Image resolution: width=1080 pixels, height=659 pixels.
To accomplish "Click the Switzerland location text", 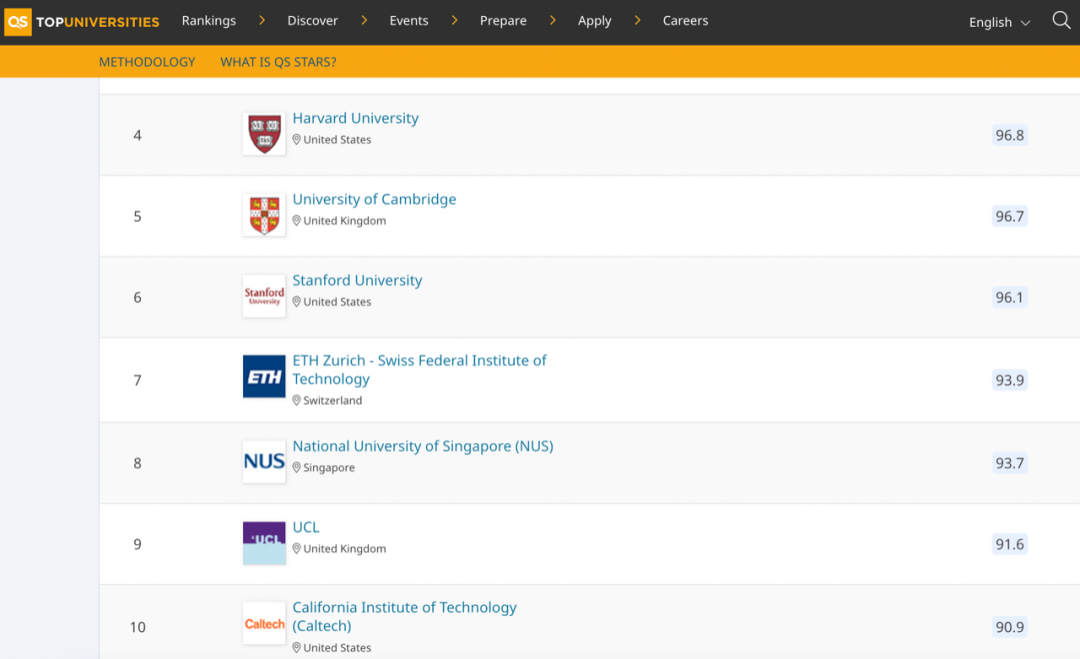I will click(x=333, y=400).
